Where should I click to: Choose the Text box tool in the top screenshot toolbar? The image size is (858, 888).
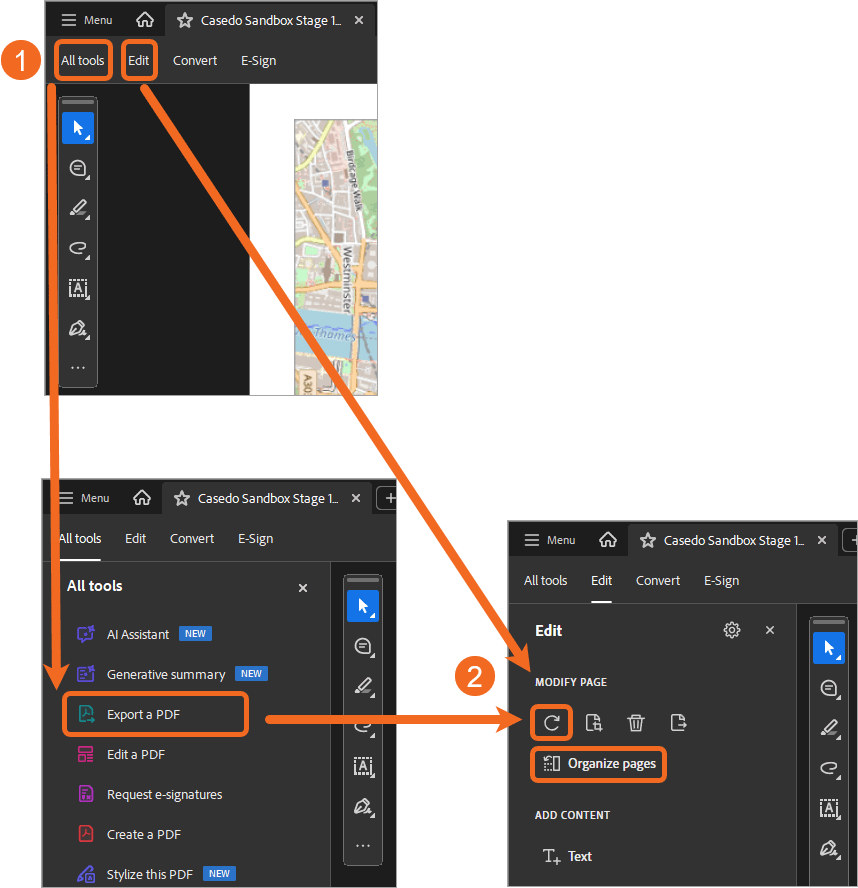[x=78, y=288]
